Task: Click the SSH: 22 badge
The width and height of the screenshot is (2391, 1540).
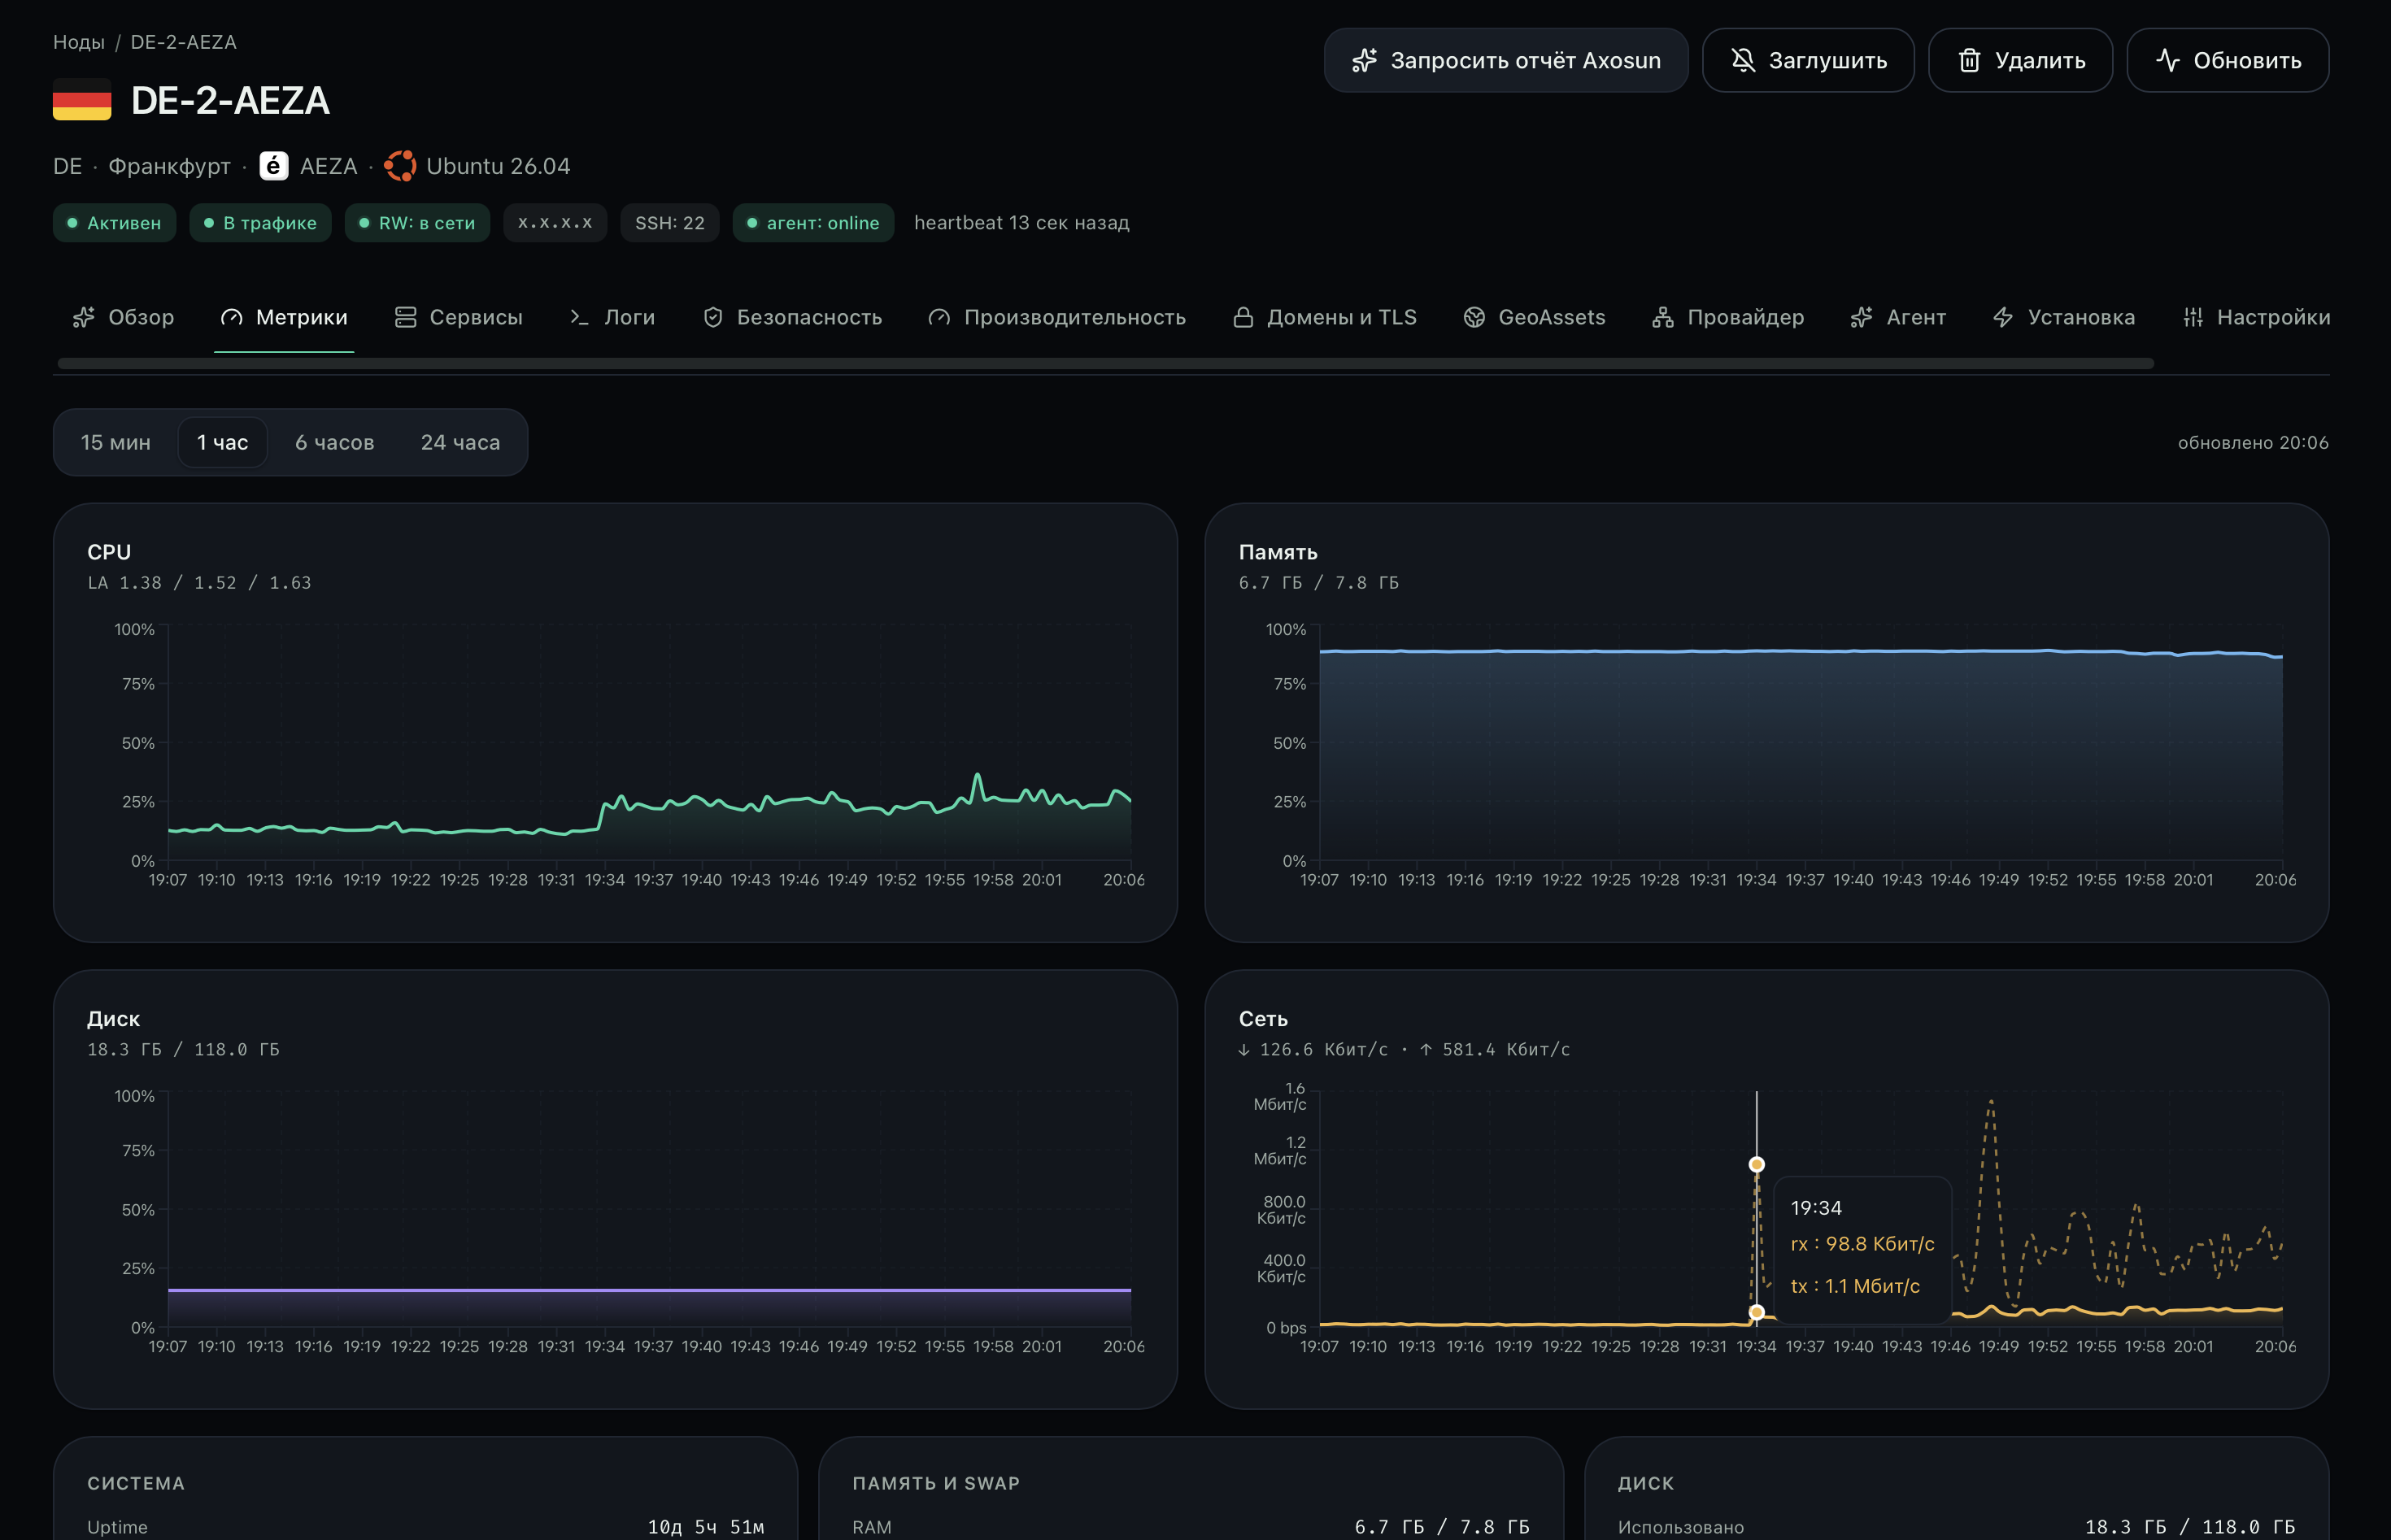Action: (670, 223)
